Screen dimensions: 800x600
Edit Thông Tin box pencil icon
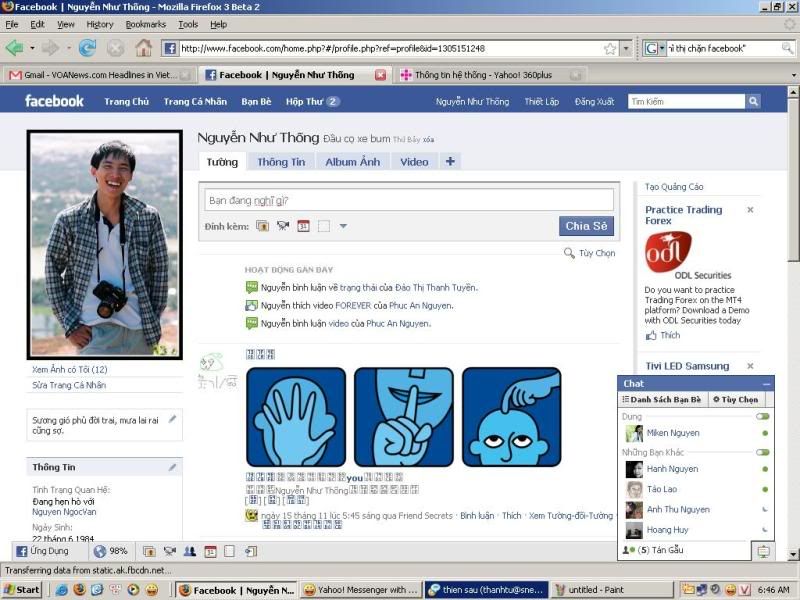click(x=172, y=467)
